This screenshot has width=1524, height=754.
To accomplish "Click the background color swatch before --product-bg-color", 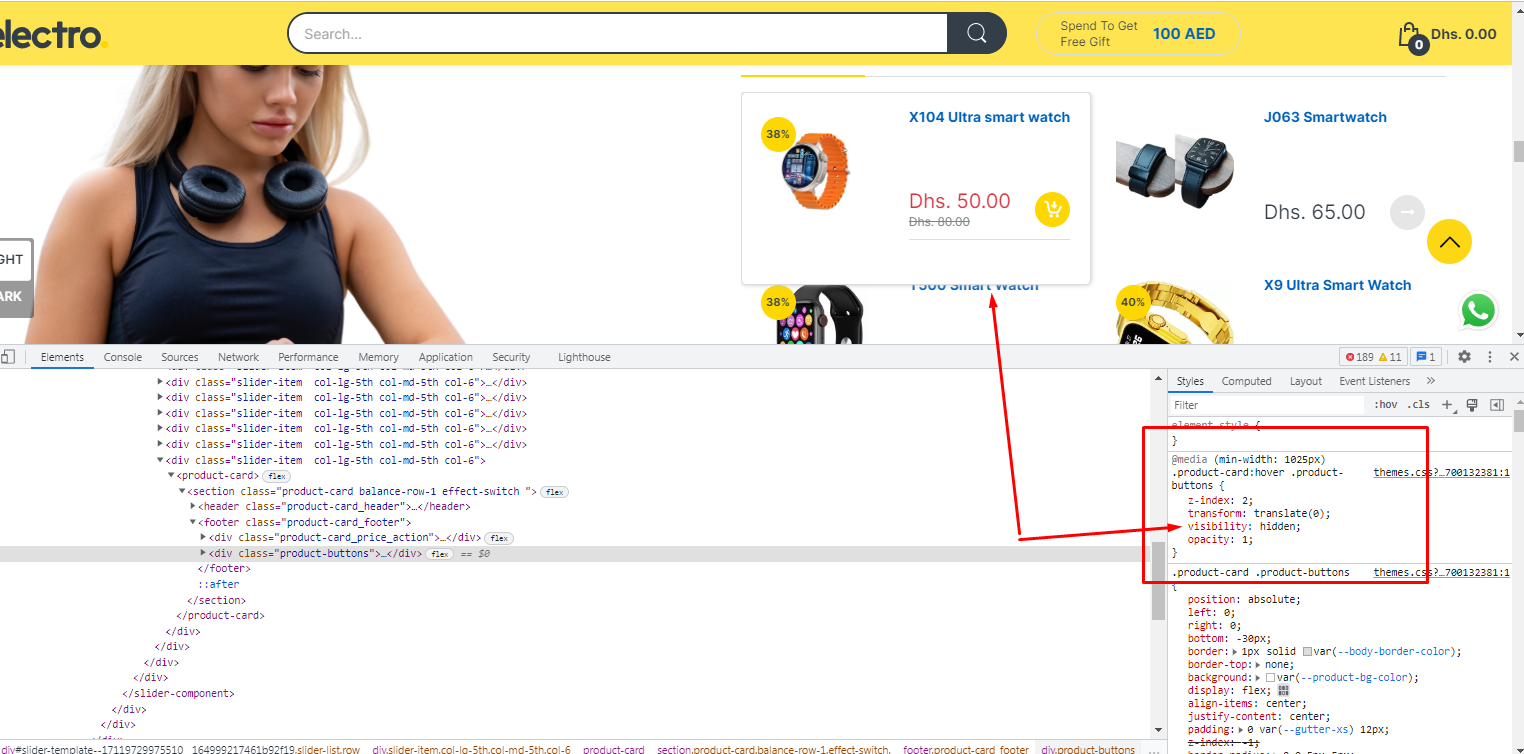I will (1271, 678).
